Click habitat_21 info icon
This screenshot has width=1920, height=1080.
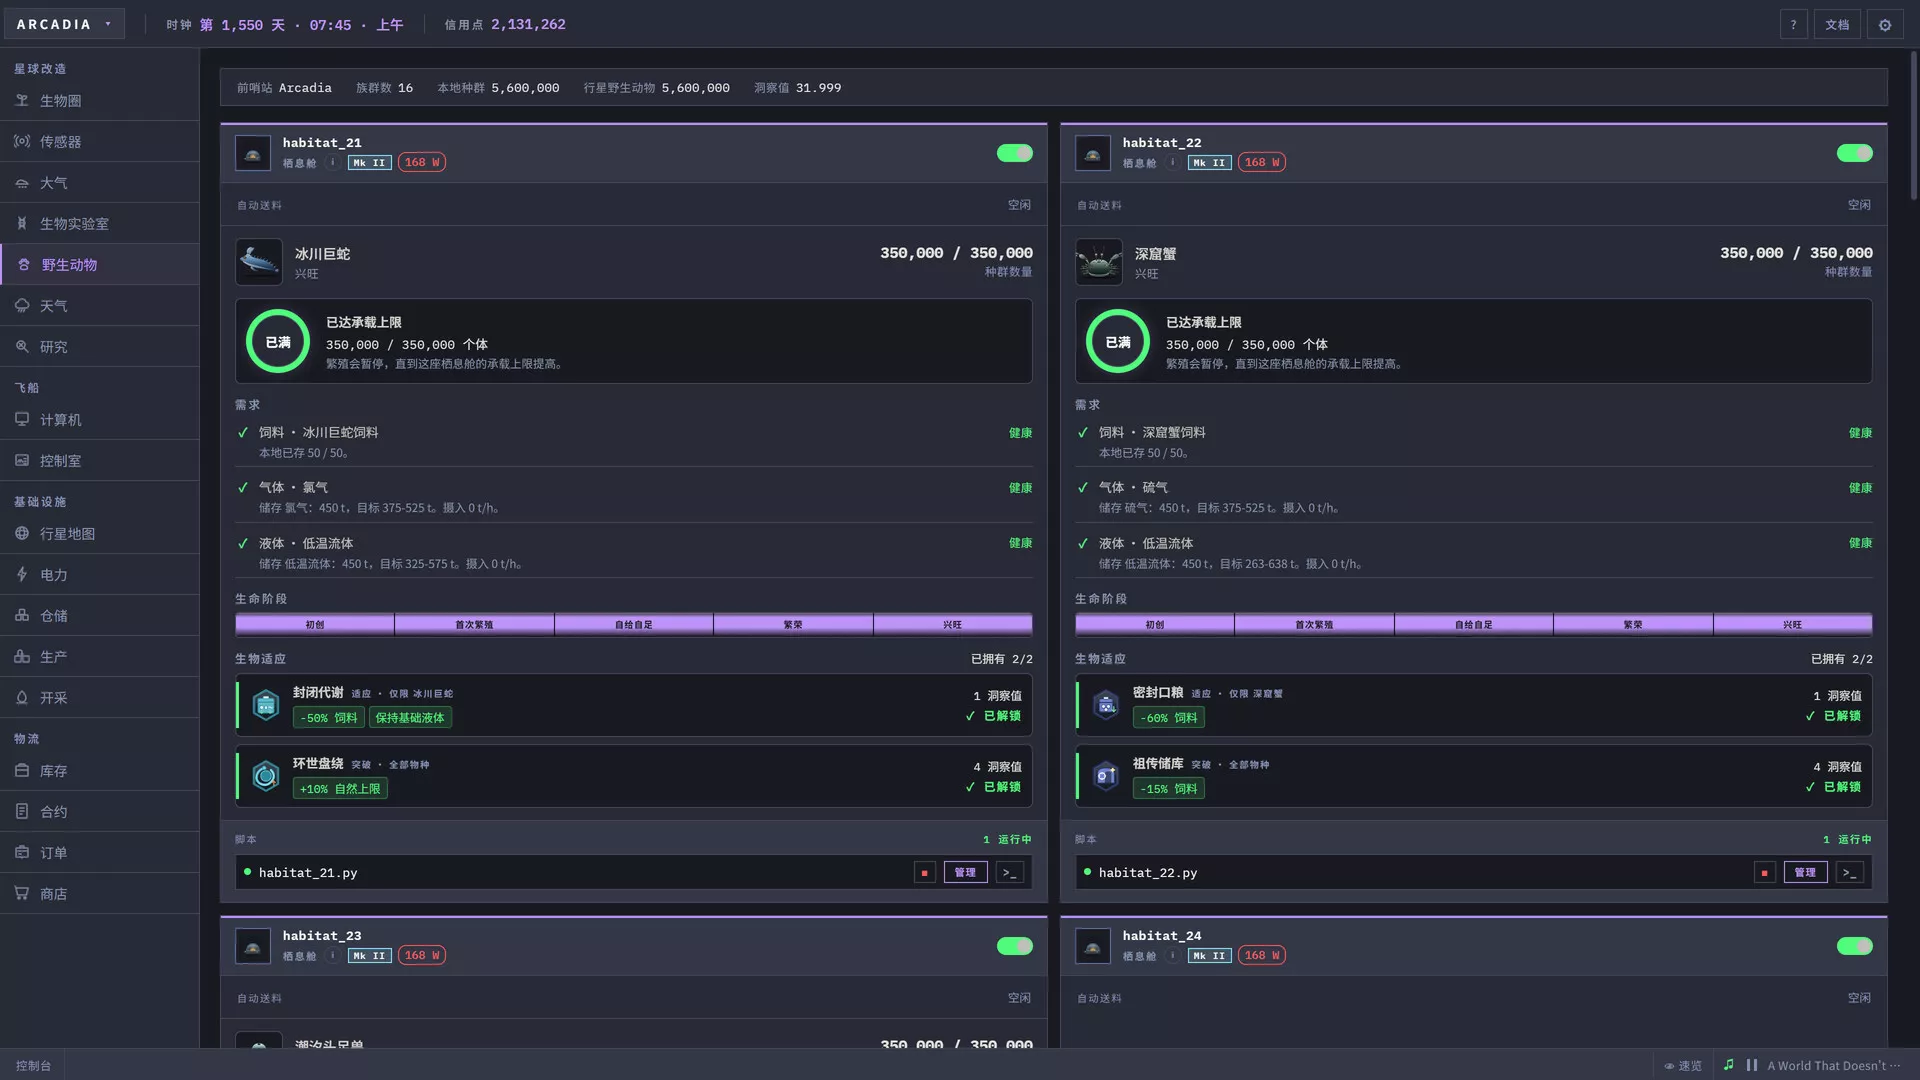pos(333,162)
